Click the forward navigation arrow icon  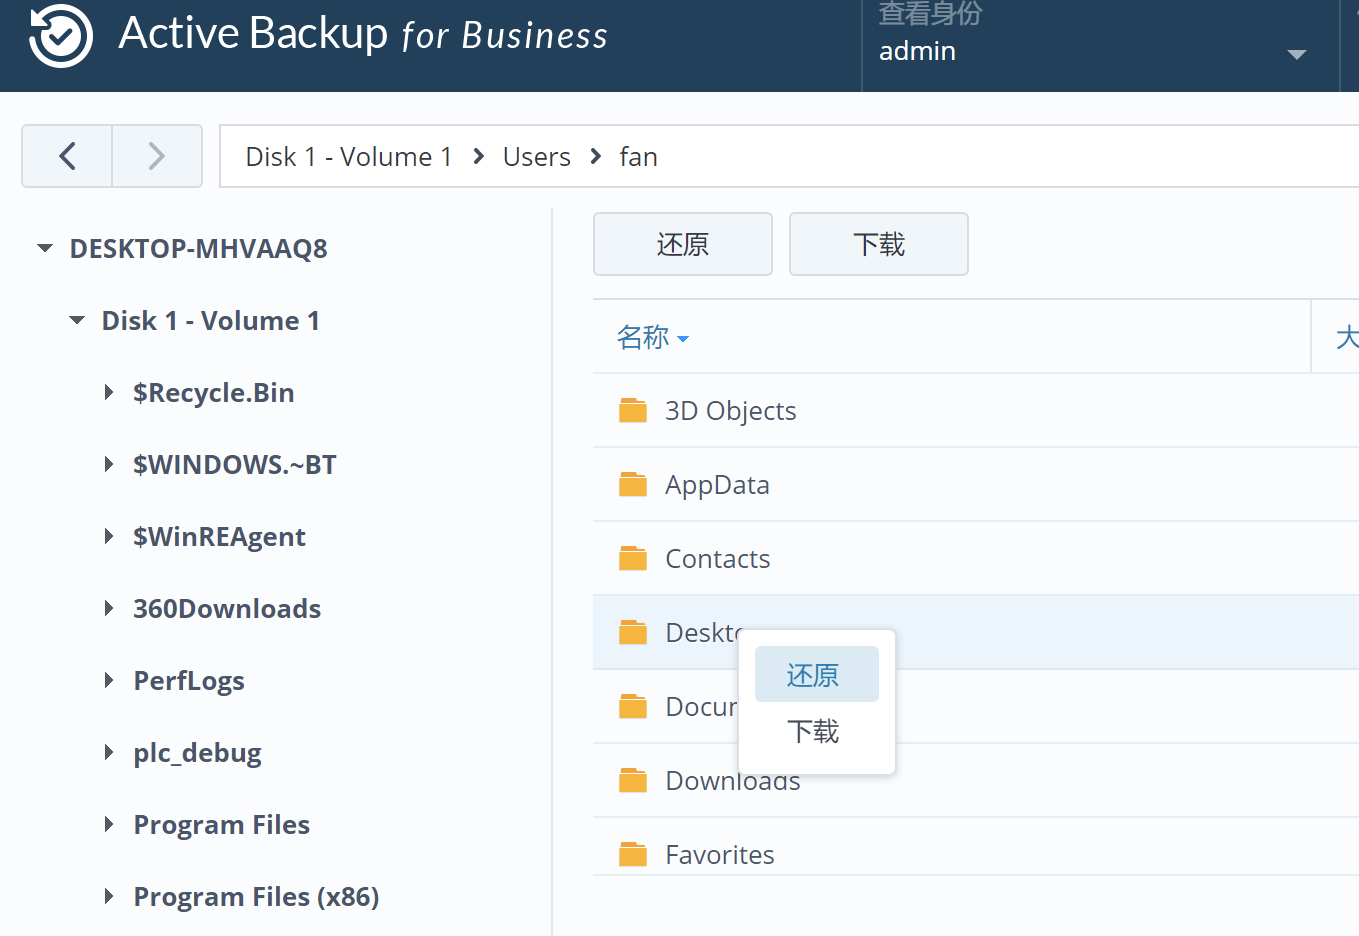pos(157,156)
